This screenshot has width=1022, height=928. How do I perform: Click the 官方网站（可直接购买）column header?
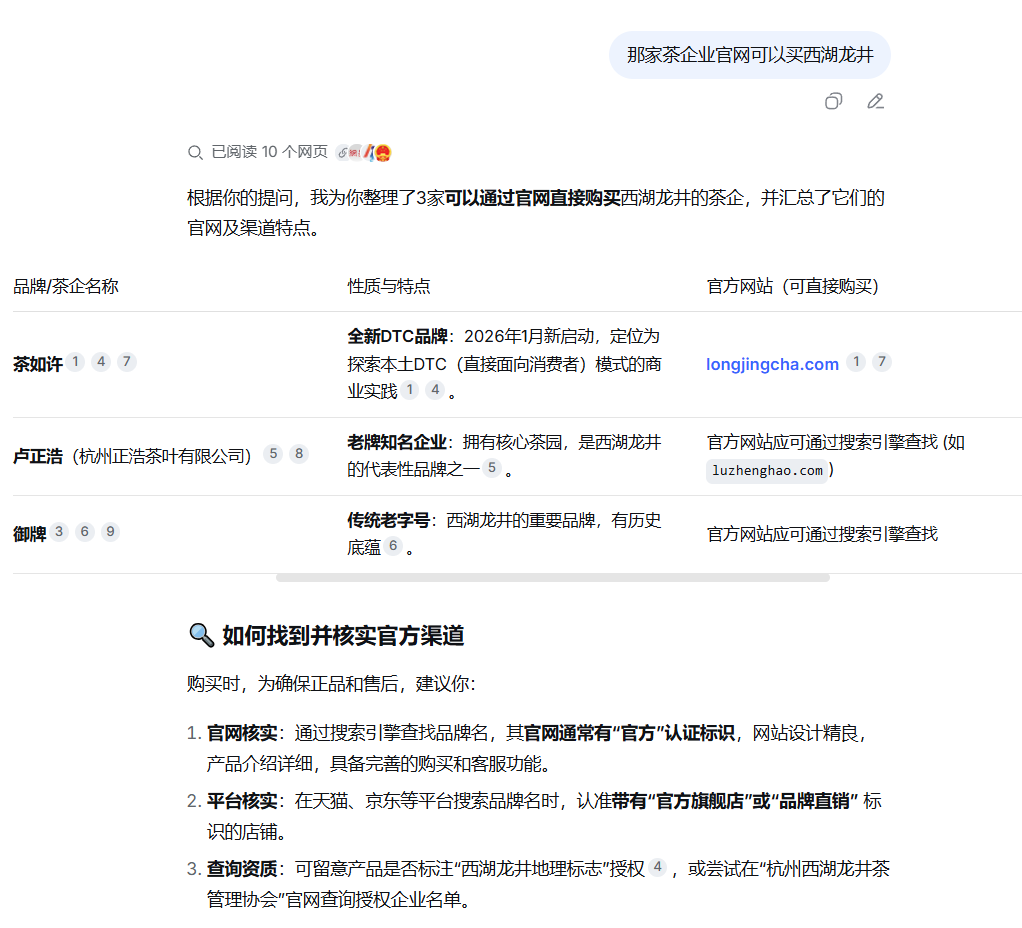(793, 286)
